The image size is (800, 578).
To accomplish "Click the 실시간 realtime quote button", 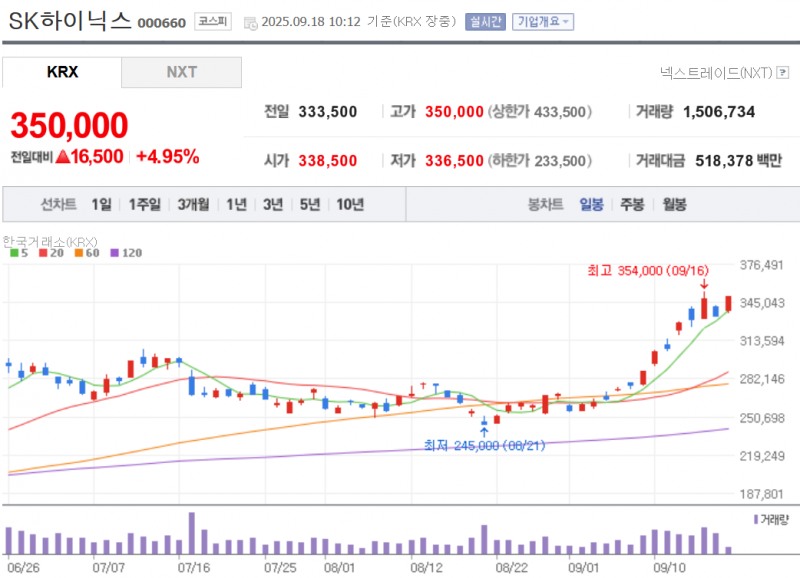I will (485, 18).
